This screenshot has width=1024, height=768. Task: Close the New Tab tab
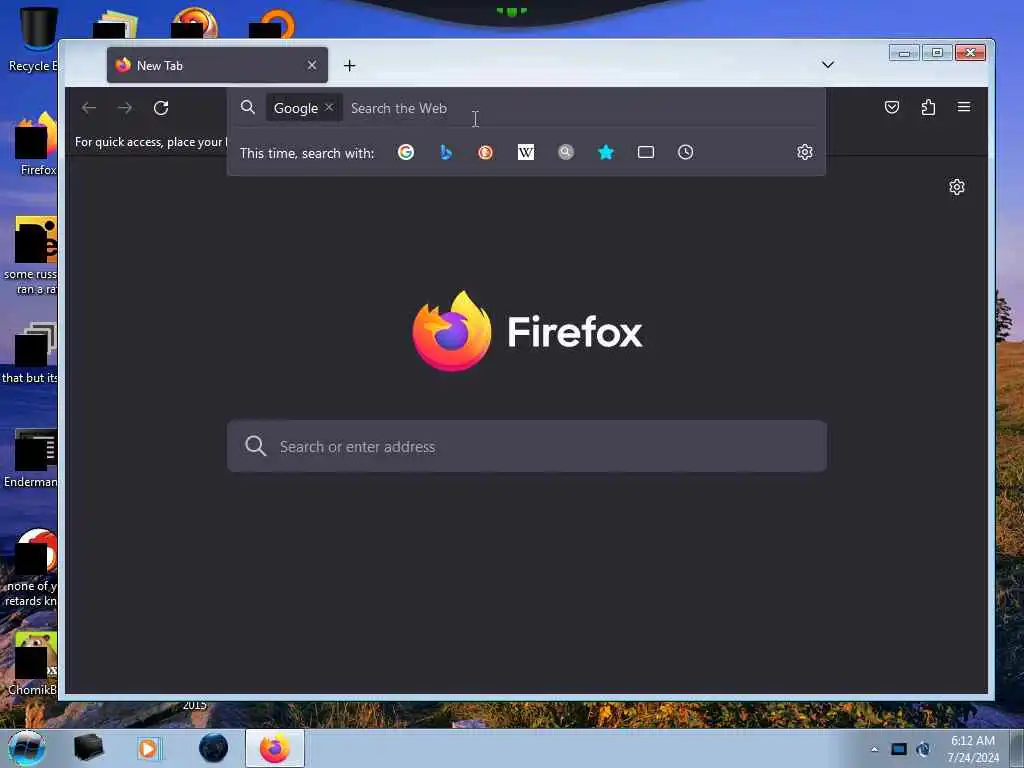312,65
